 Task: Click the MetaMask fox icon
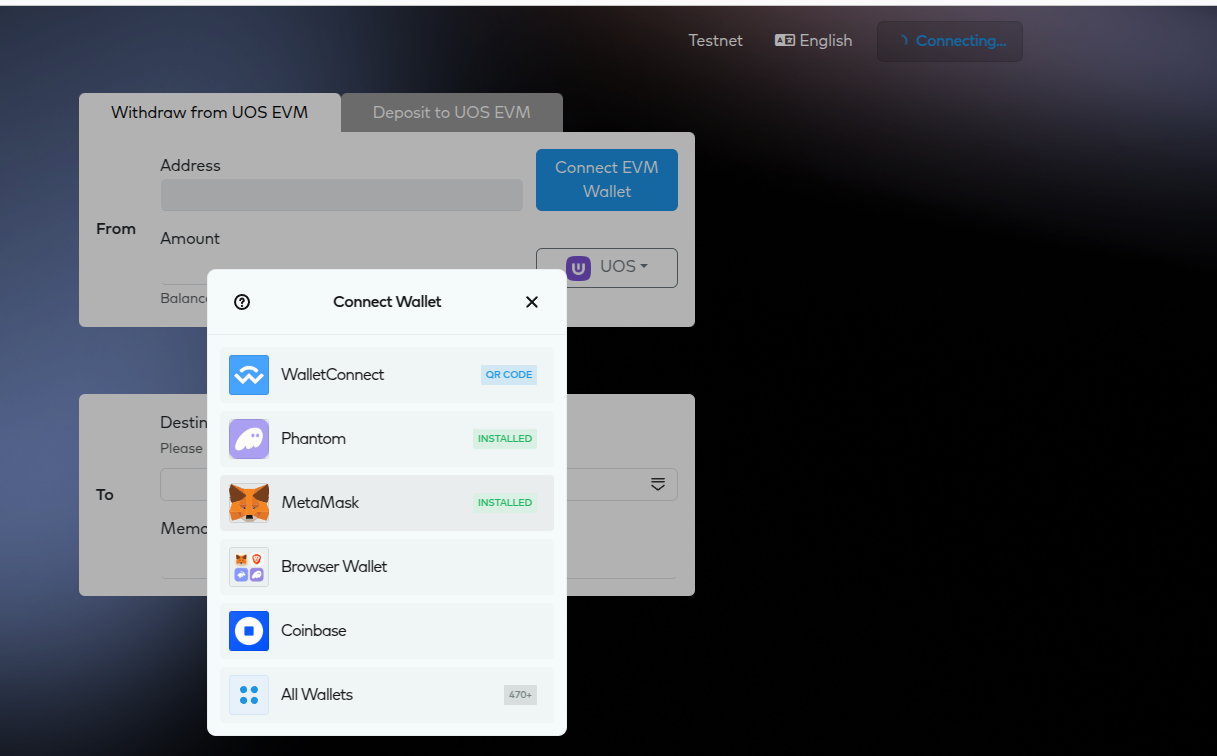[x=249, y=503]
